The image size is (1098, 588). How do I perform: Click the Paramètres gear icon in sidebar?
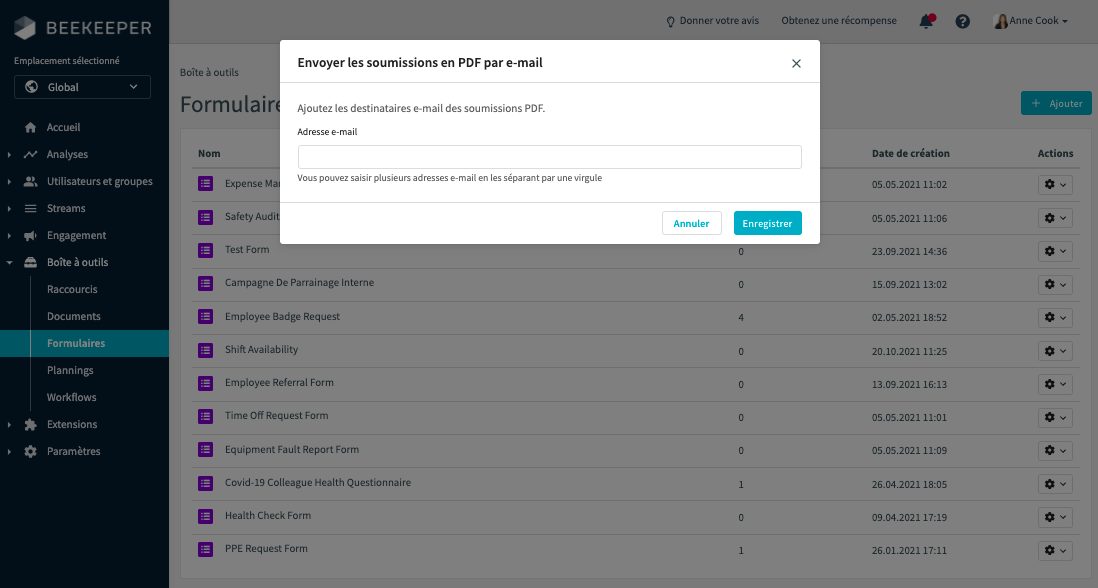[30, 452]
